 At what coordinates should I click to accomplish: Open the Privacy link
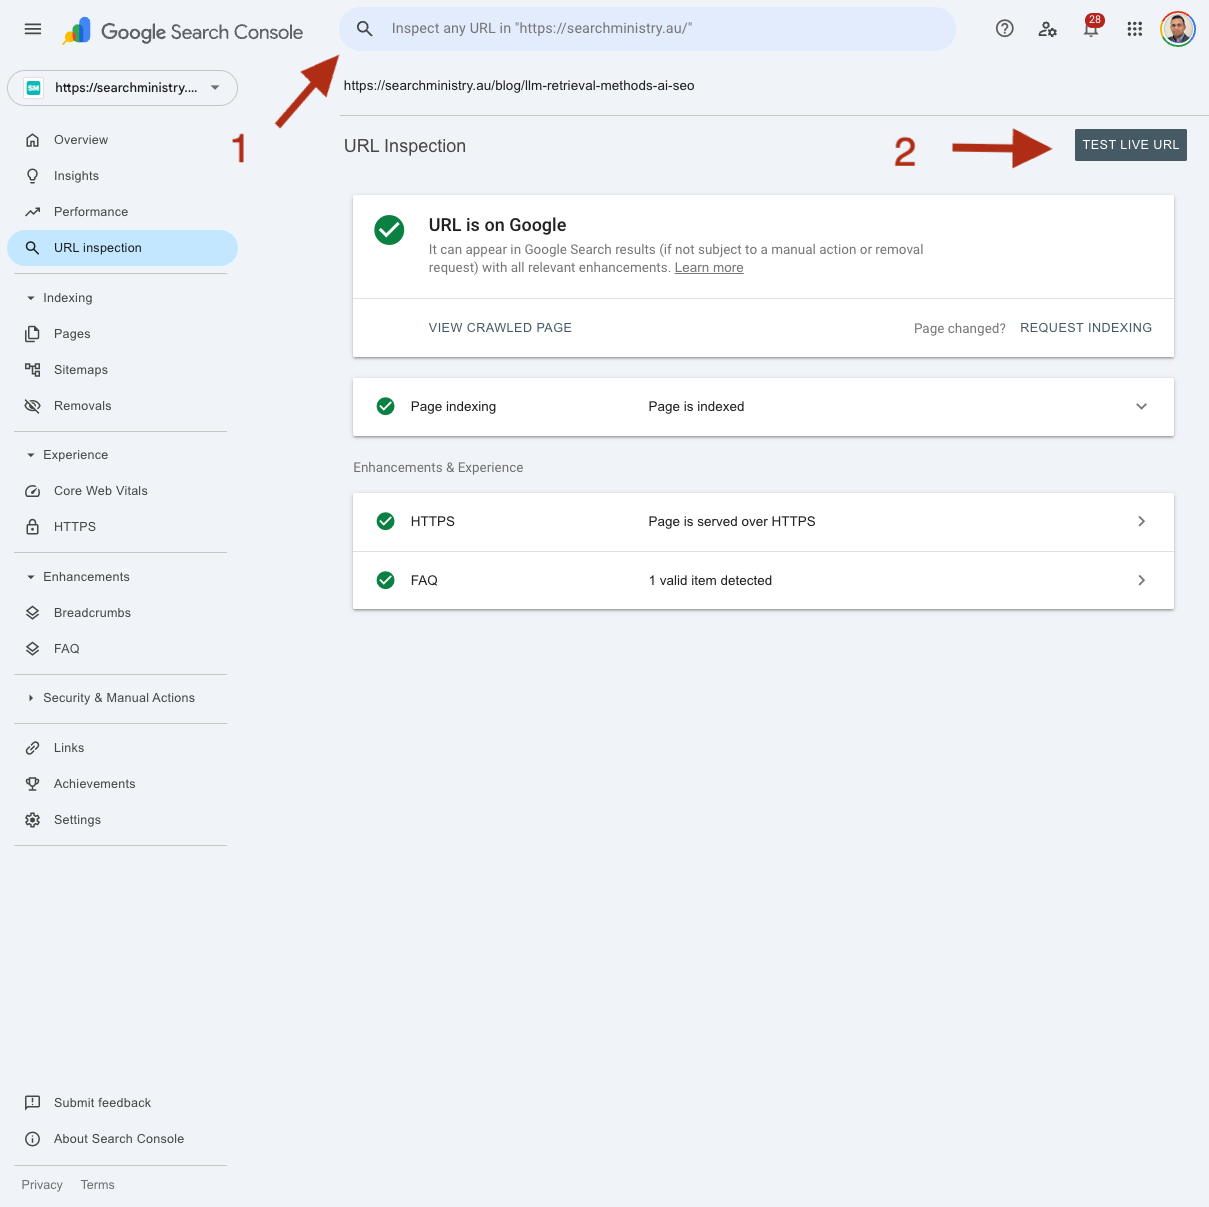coord(42,1185)
